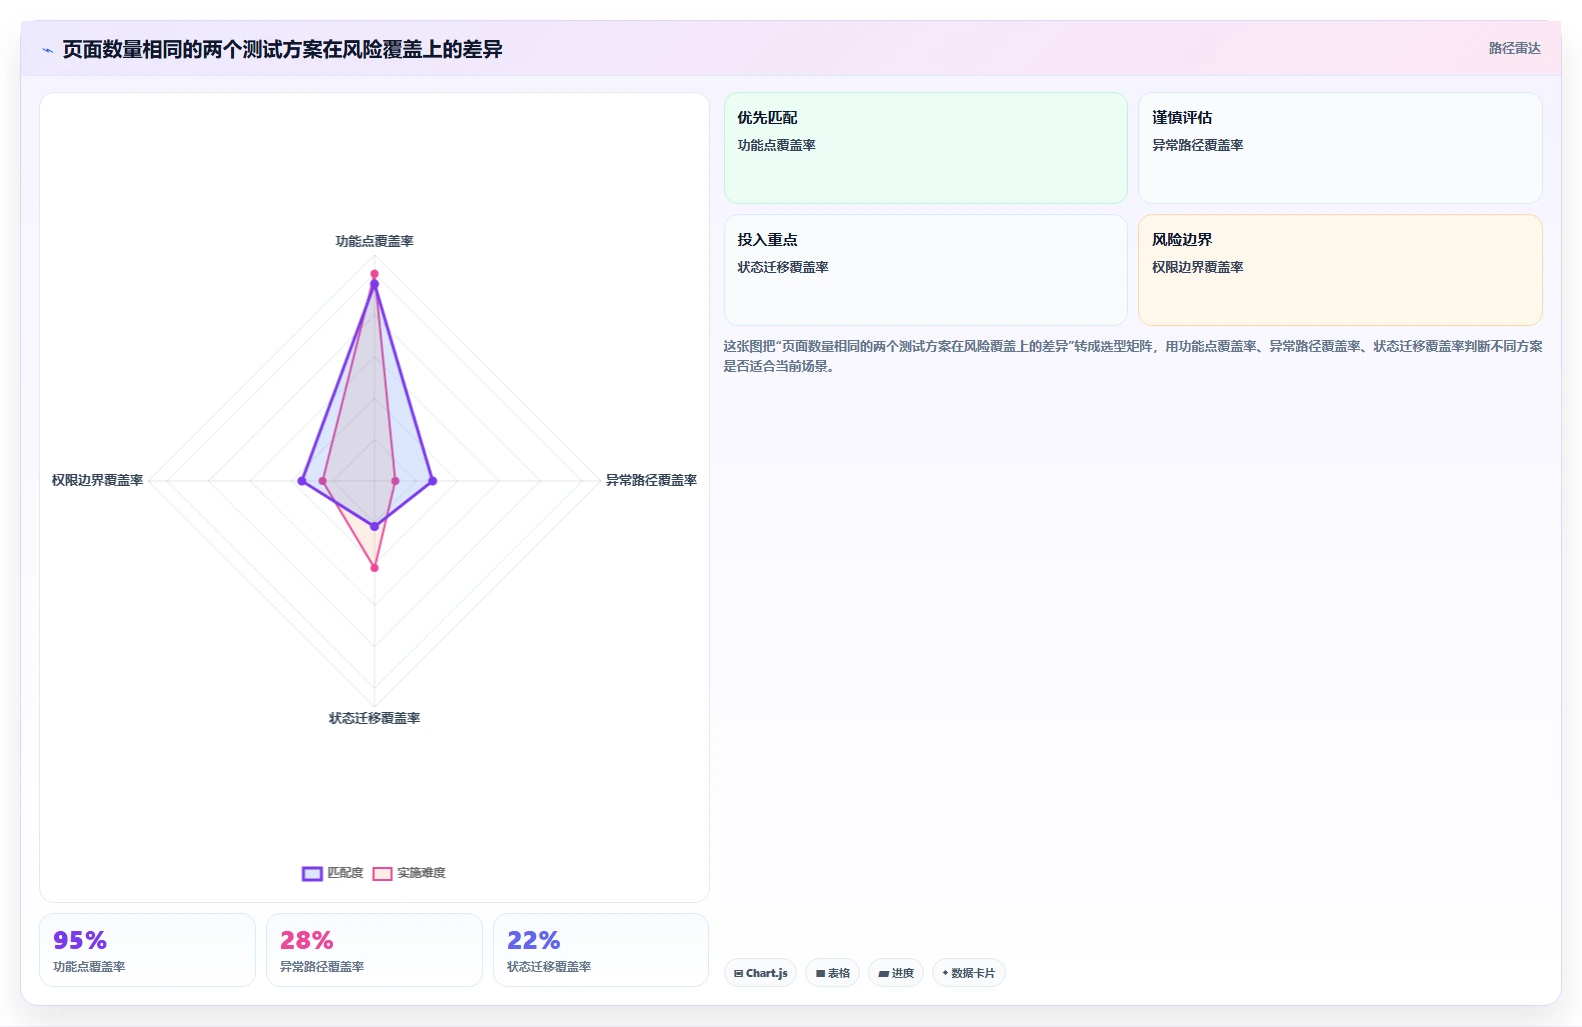Select the orange 风险边界 card

[1340, 270]
